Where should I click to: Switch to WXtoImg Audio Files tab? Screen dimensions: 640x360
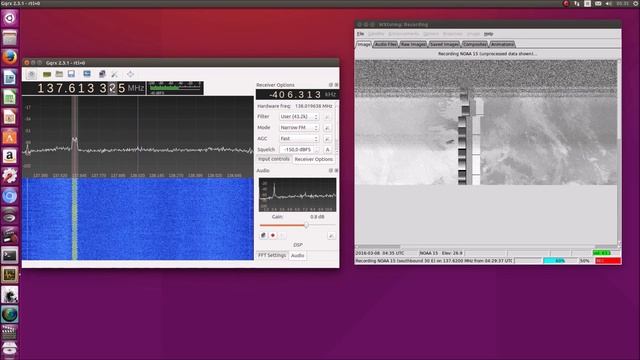coord(386,44)
